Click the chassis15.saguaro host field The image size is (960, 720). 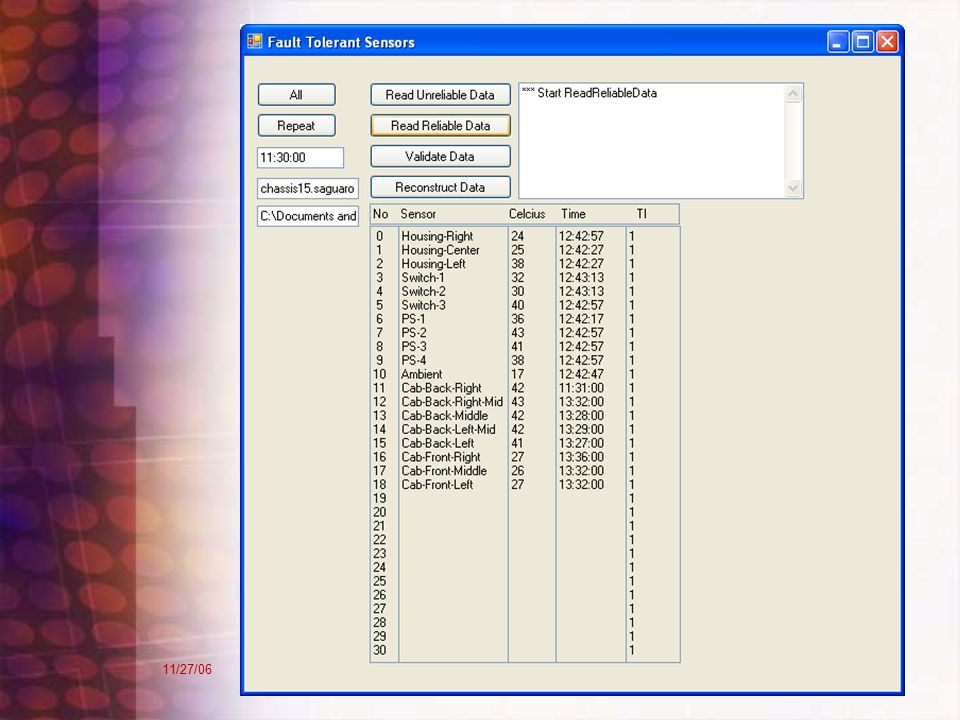click(307, 188)
